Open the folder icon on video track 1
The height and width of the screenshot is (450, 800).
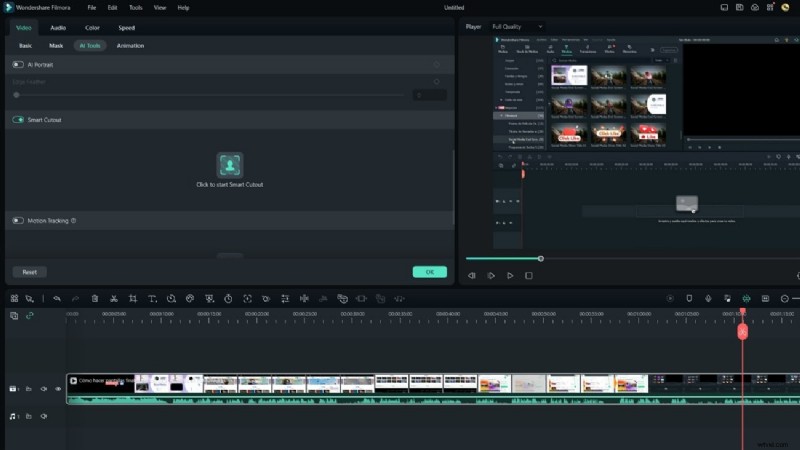point(29,389)
